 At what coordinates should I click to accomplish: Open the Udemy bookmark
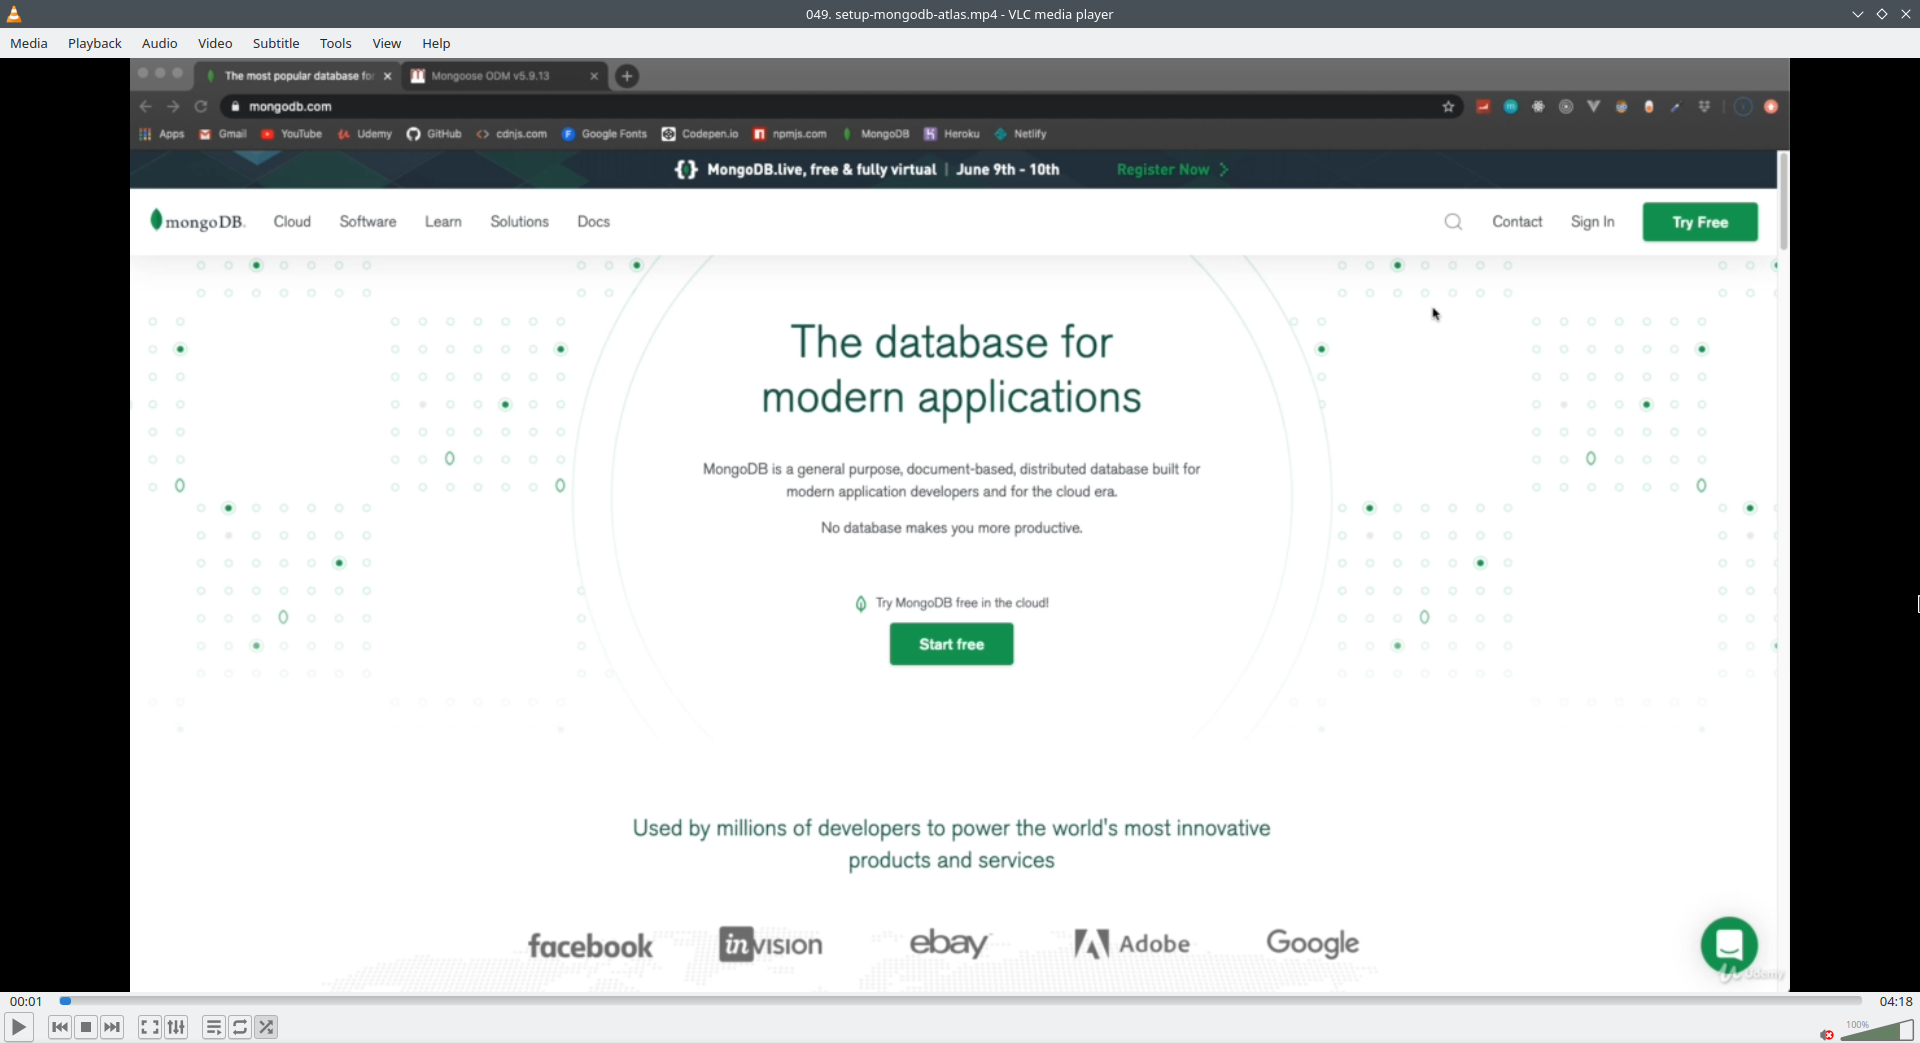click(x=365, y=134)
